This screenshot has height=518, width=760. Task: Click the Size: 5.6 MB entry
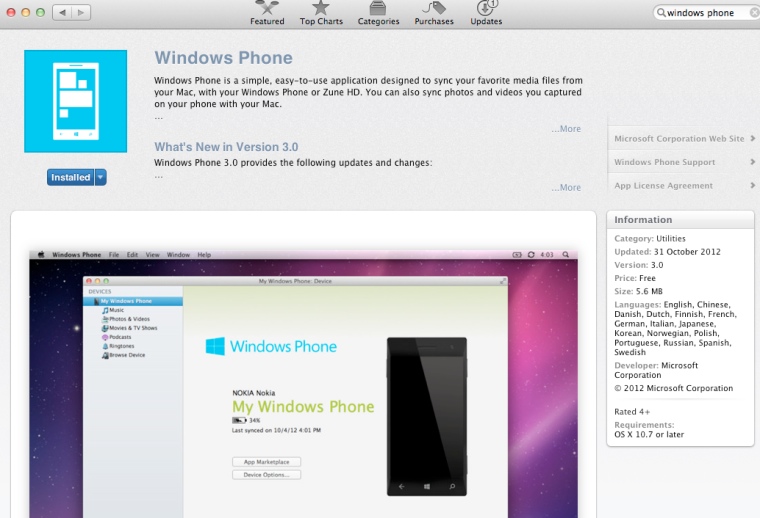pos(638,291)
